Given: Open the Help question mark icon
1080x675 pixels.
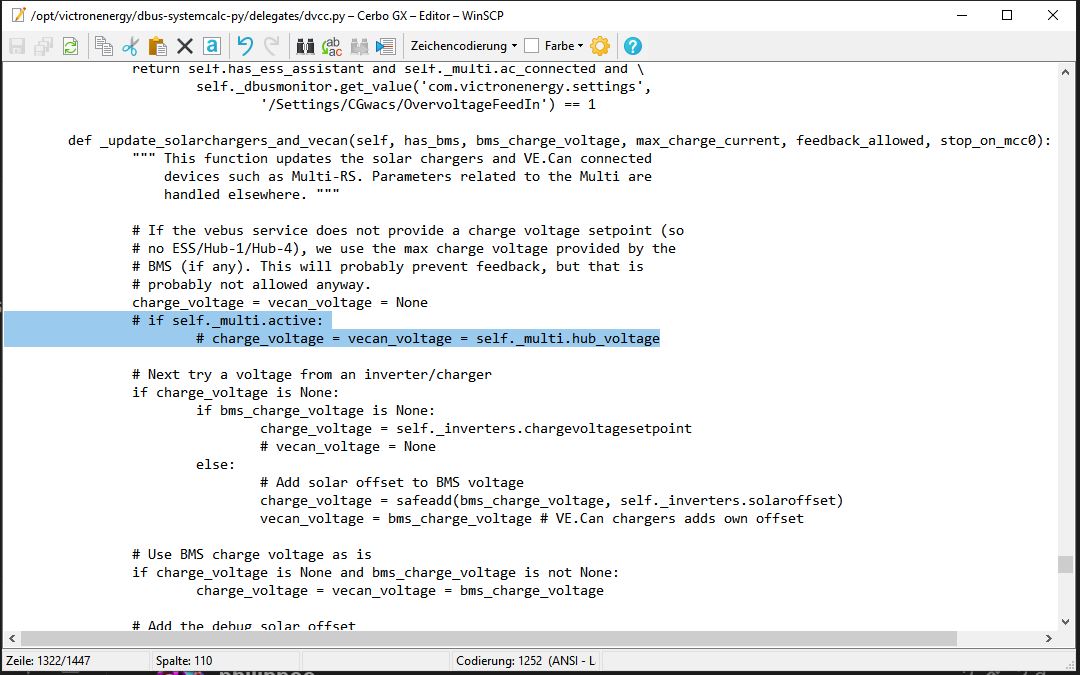Looking at the screenshot, I should [632, 46].
